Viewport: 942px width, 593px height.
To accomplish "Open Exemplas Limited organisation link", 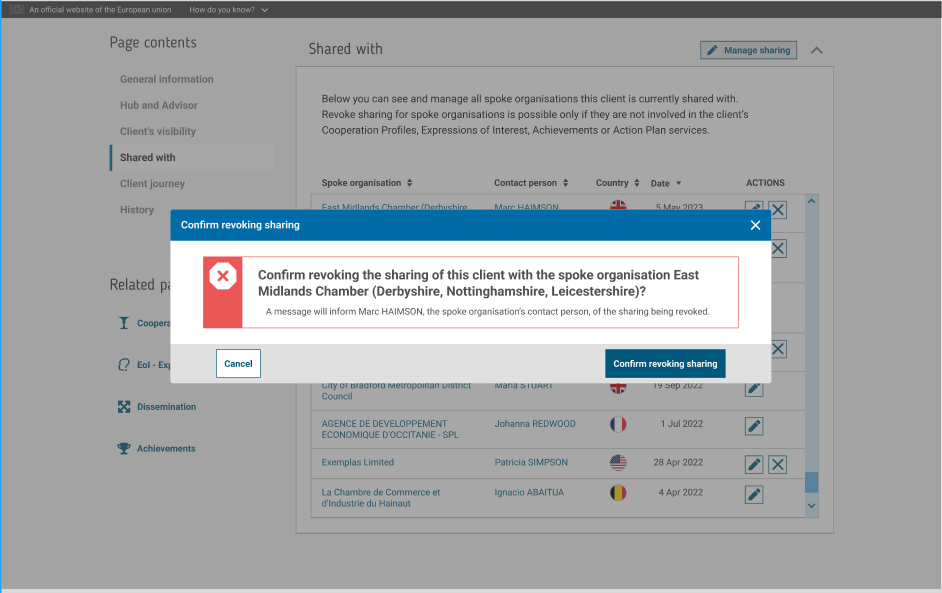I will pyautogui.click(x=357, y=462).
